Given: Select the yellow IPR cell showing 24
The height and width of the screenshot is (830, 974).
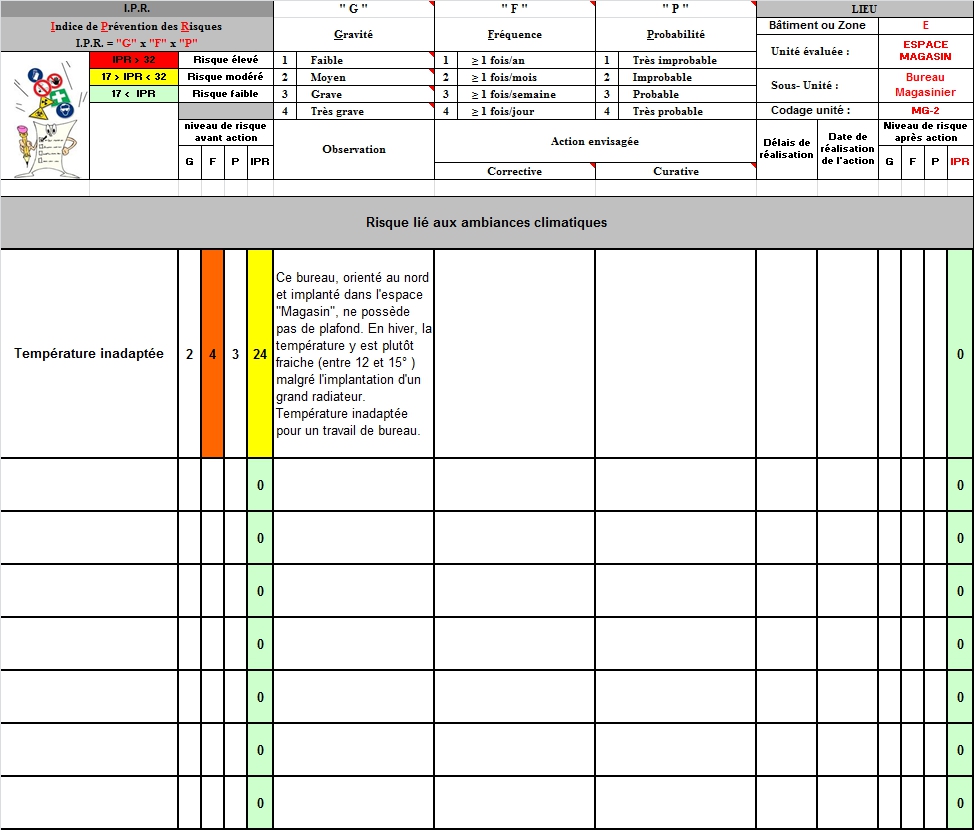Looking at the screenshot, I should pyautogui.click(x=260, y=354).
